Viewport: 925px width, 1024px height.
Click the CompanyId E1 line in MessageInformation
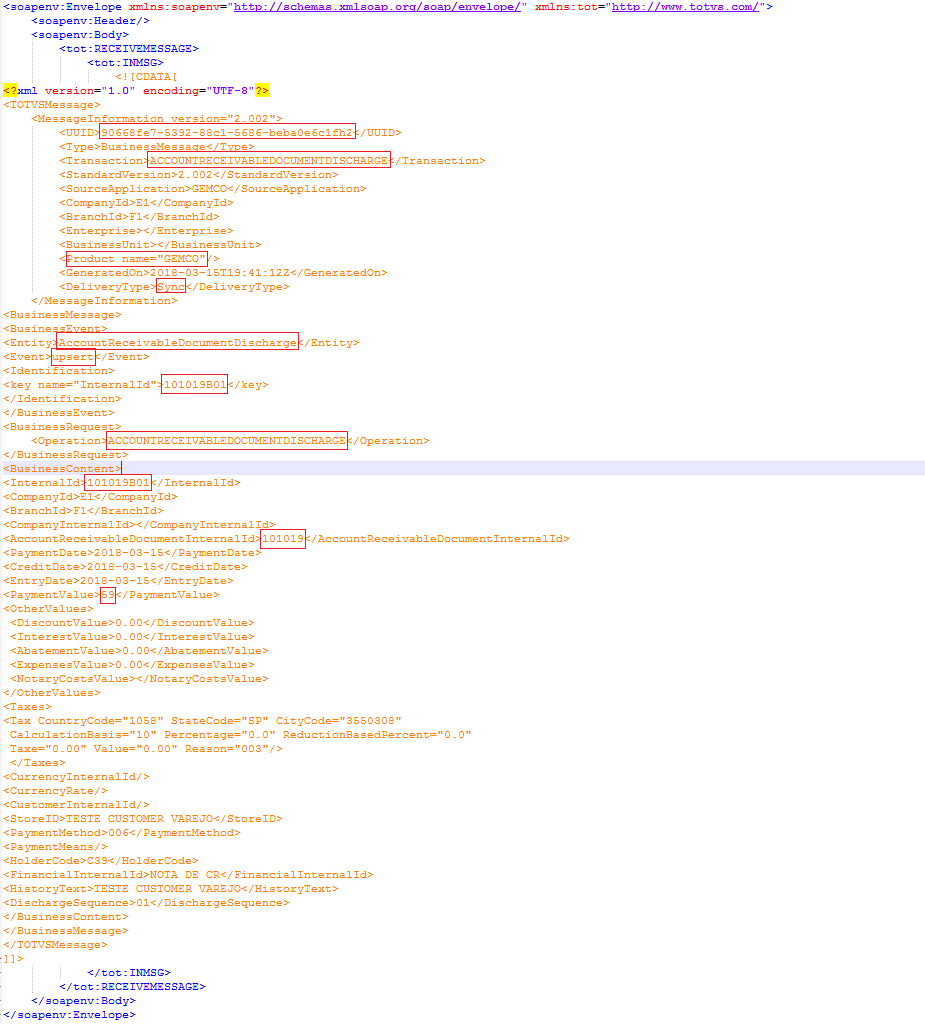click(146, 203)
